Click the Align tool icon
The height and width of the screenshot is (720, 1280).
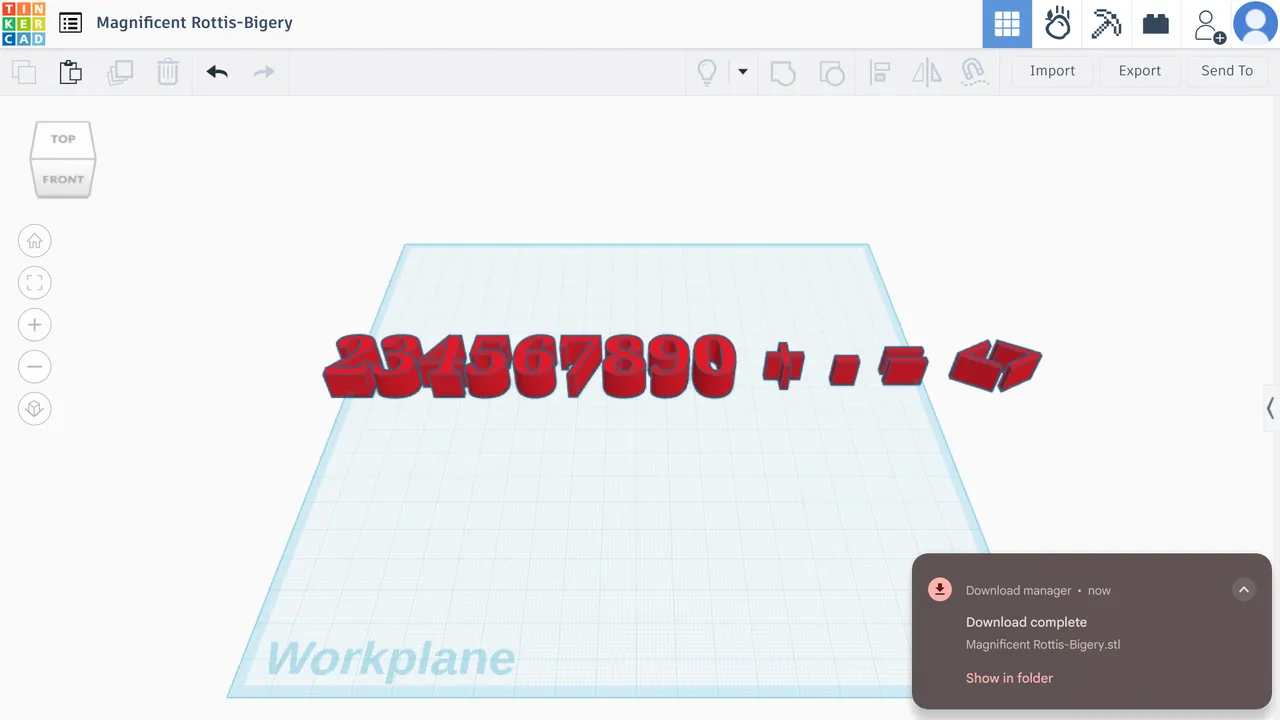(880, 72)
